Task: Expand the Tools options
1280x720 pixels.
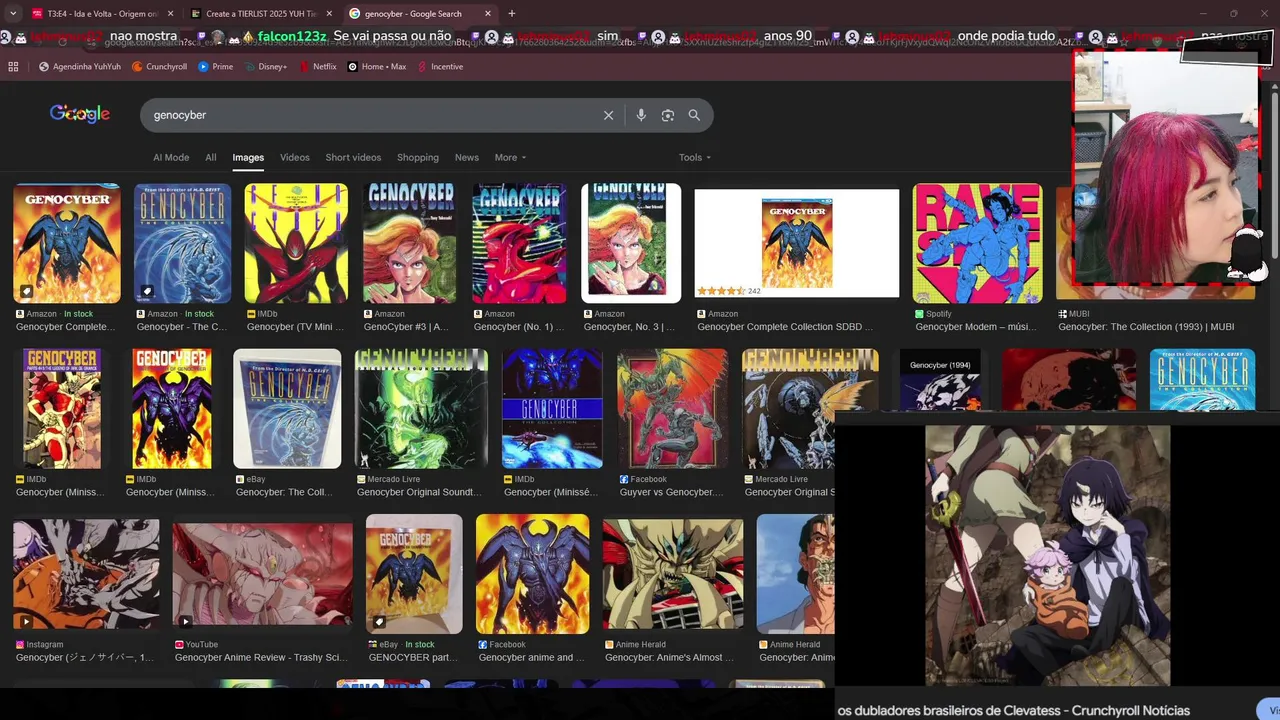Action: click(695, 157)
